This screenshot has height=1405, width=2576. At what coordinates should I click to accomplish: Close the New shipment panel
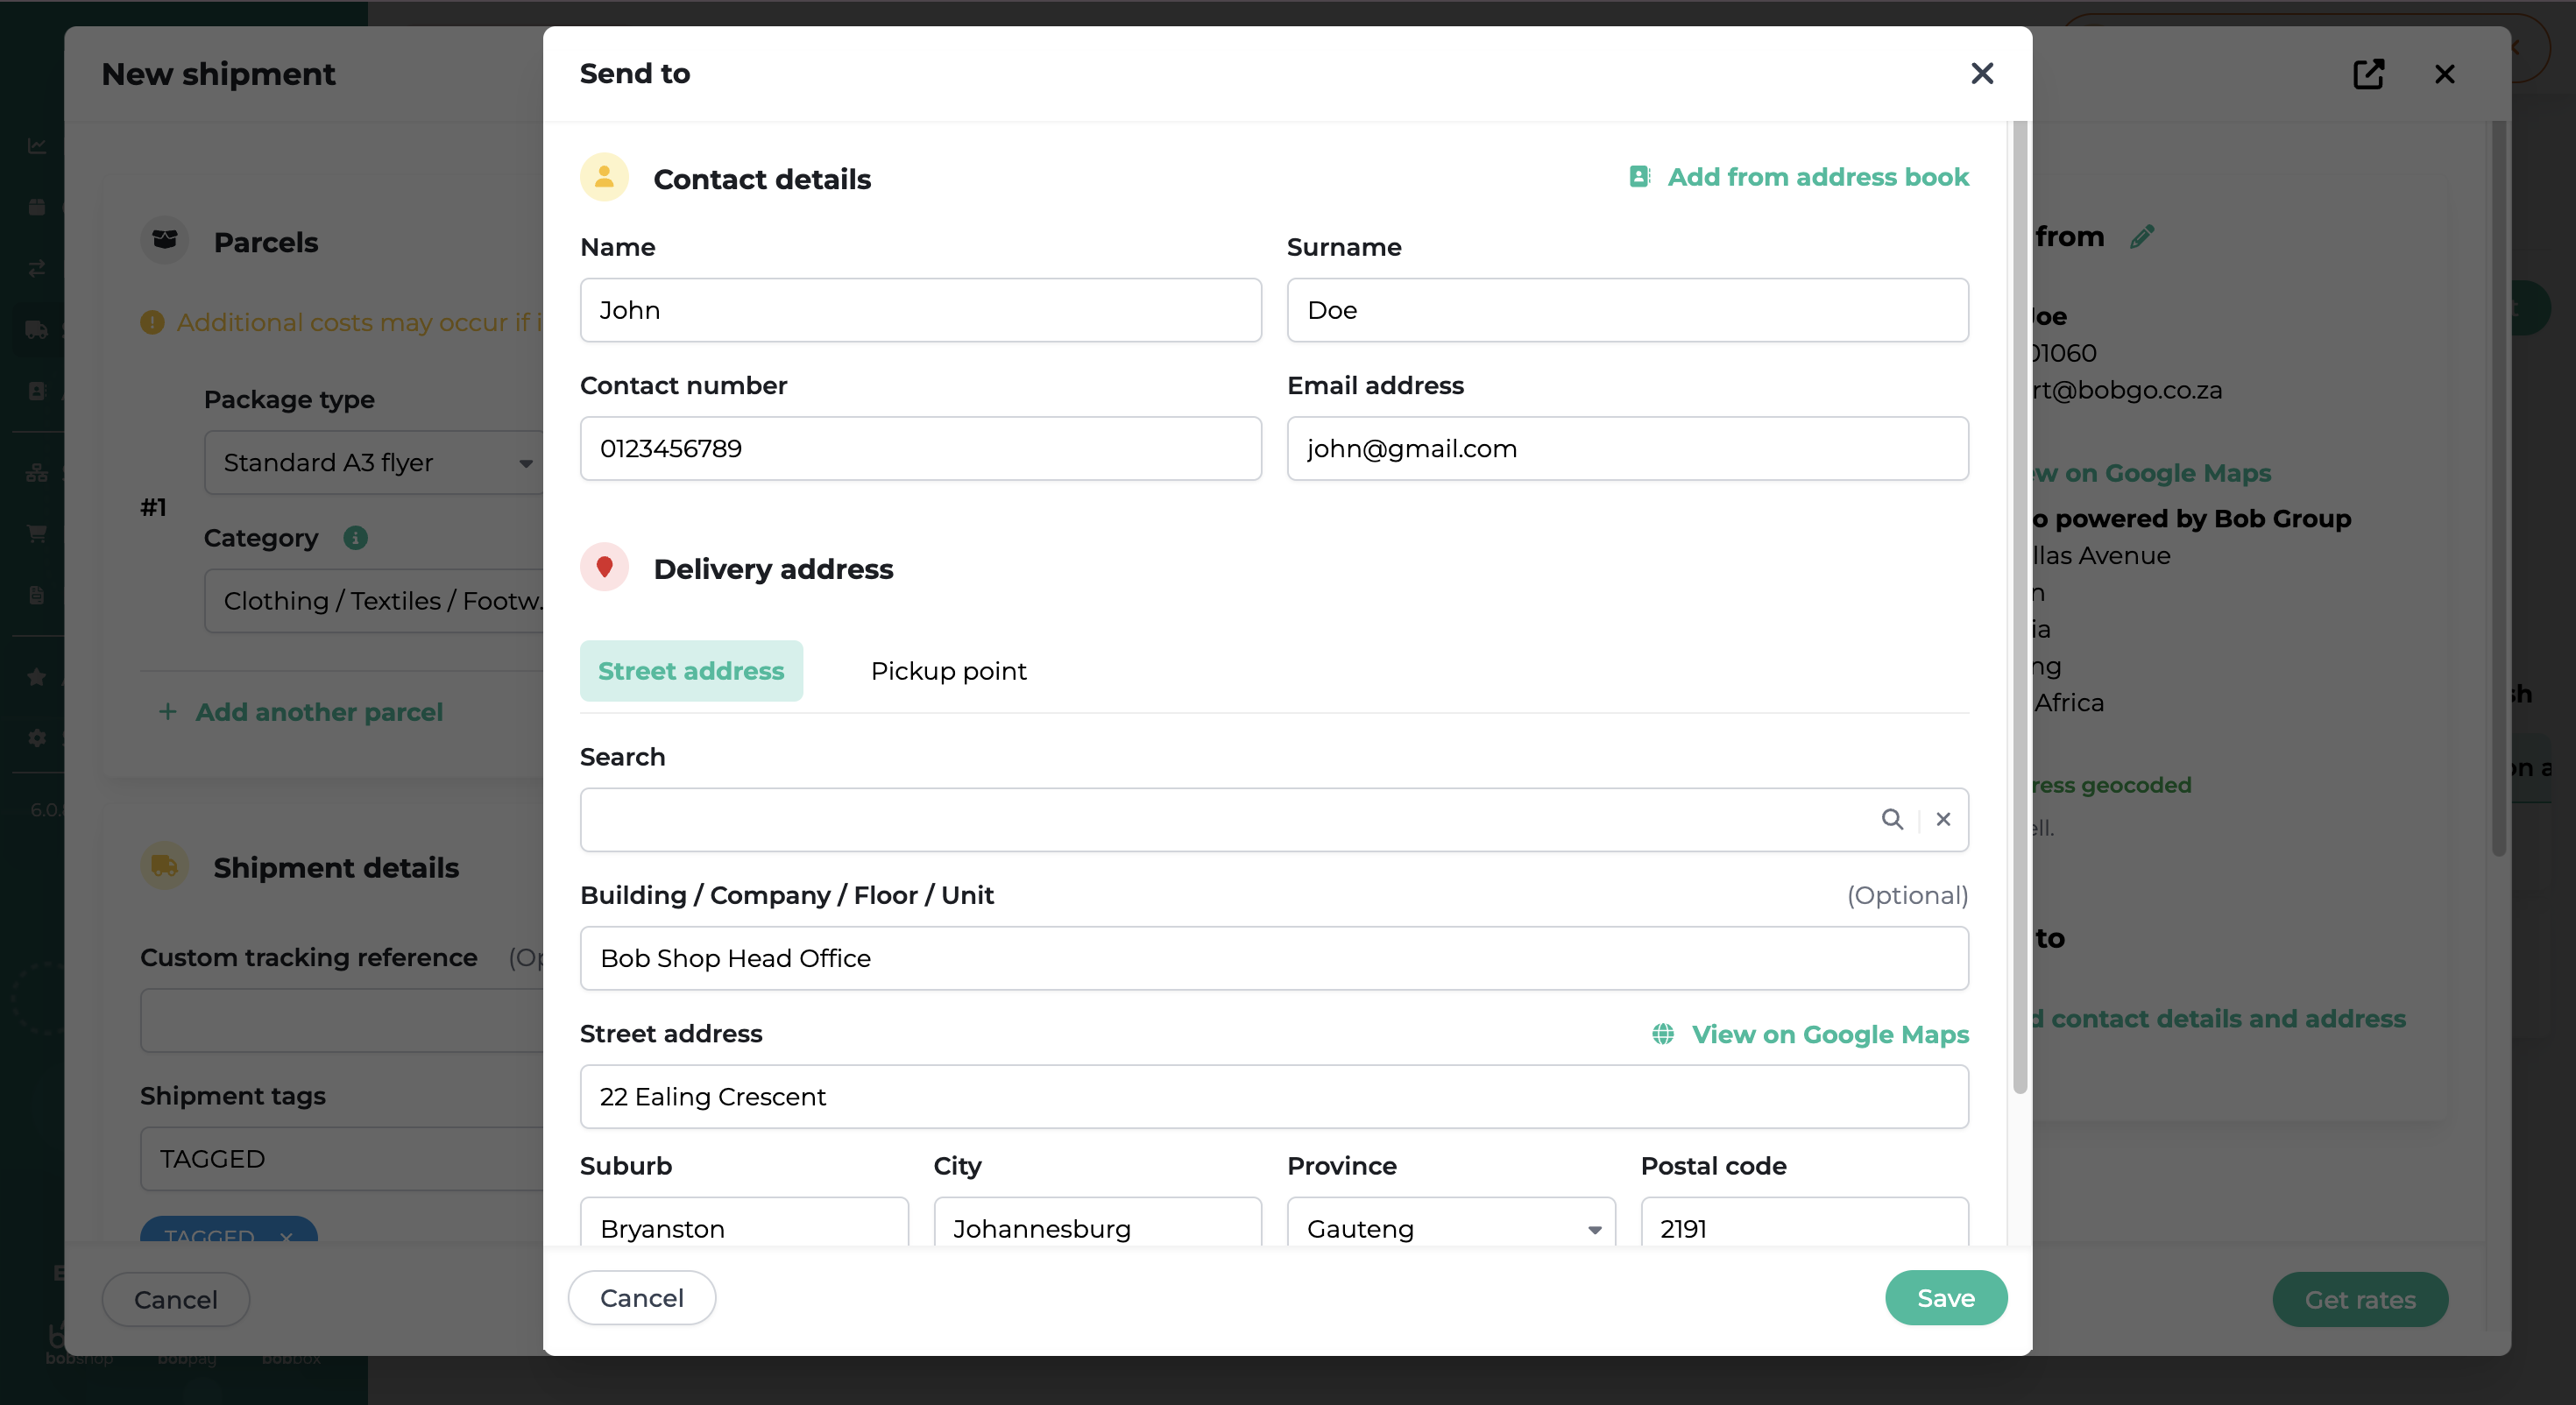coord(2444,74)
